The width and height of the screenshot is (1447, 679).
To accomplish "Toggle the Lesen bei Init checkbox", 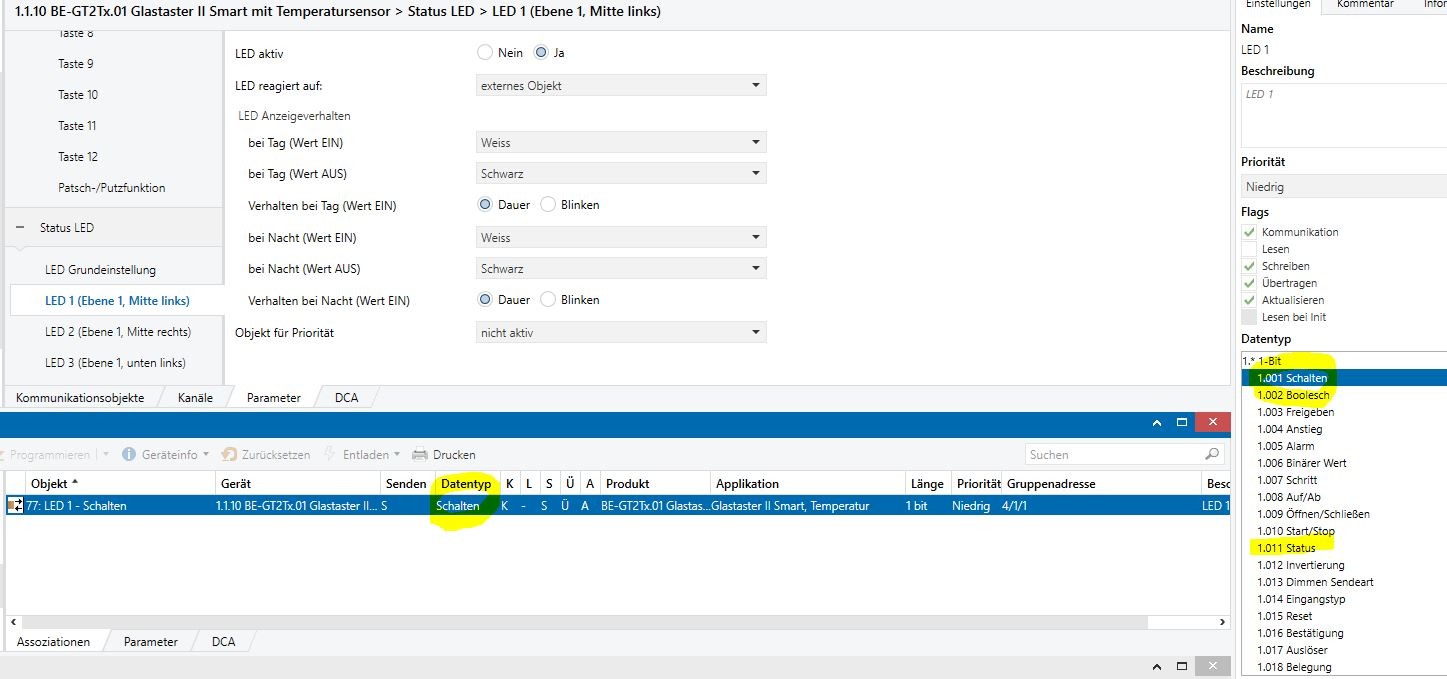I will [1249, 317].
